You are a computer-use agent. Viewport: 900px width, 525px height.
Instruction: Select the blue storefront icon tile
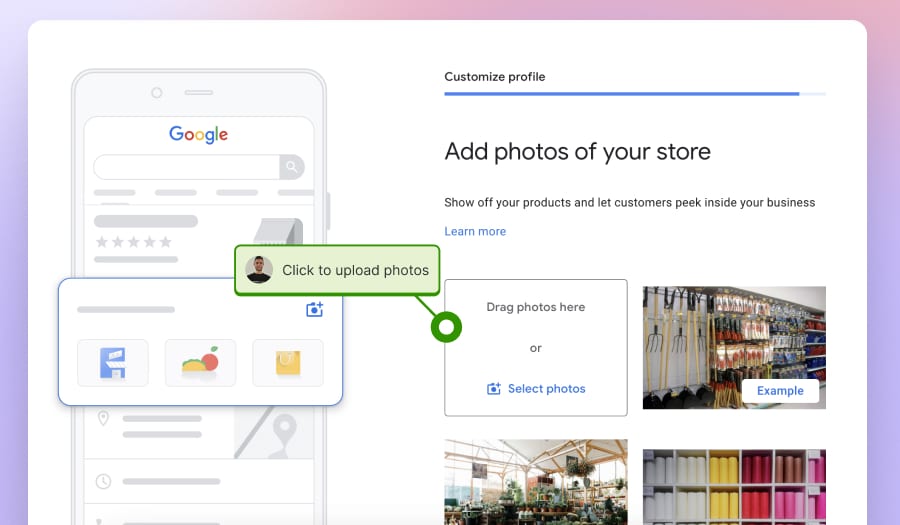pos(112,363)
